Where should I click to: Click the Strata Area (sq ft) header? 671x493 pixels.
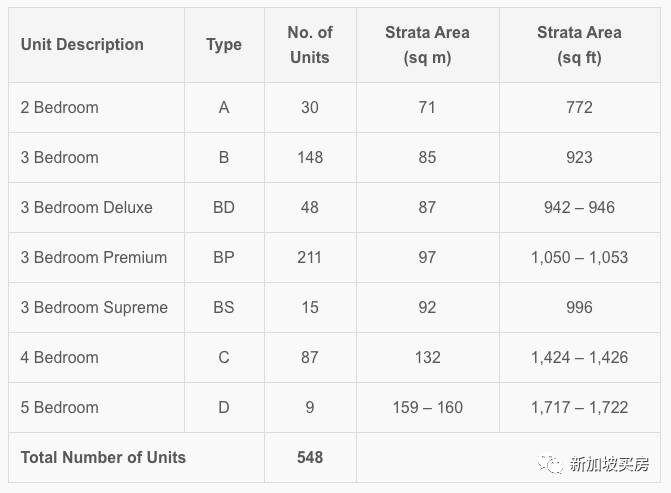[x=579, y=45]
